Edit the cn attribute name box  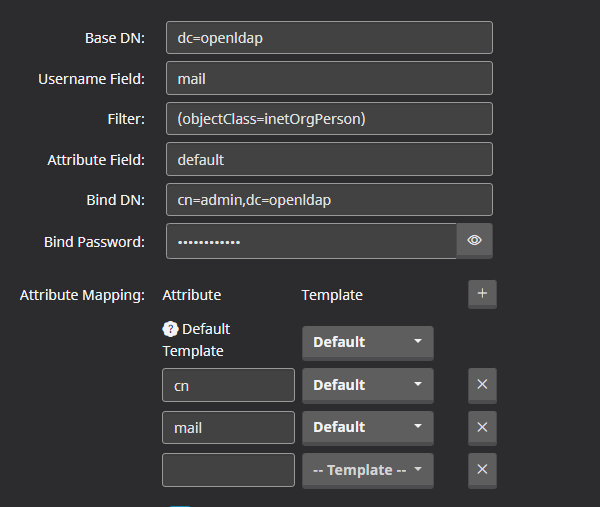click(228, 385)
